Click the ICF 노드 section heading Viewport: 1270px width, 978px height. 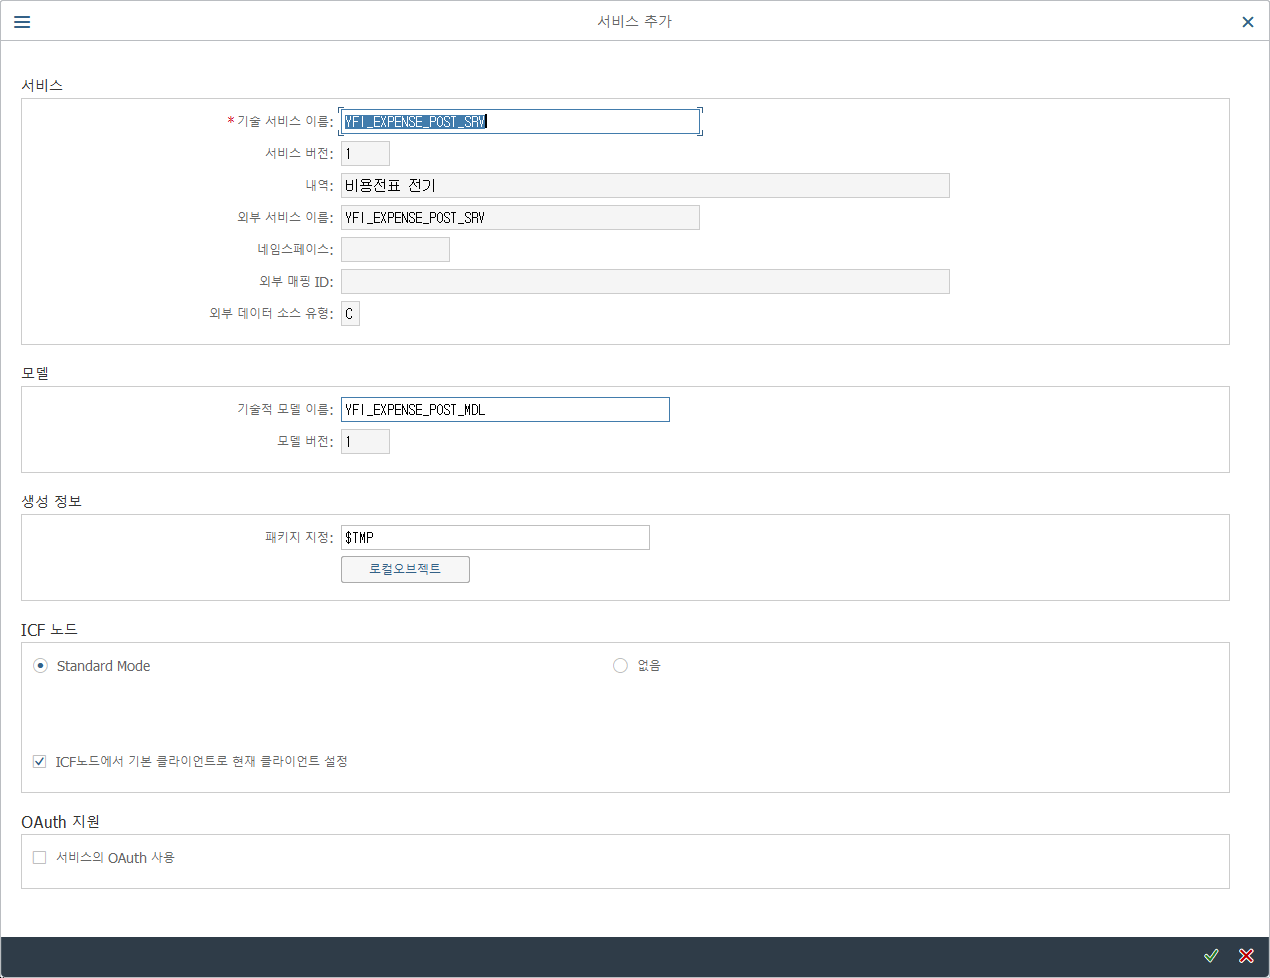click(x=49, y=630)
